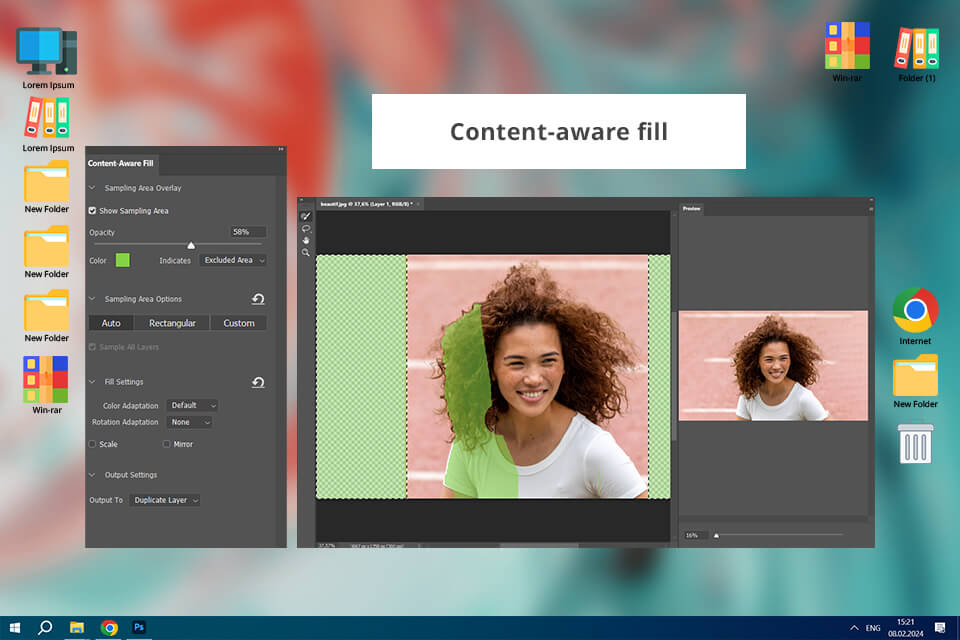
Task: Open Photoshop from the taskbar
Action: coord(140,627)
